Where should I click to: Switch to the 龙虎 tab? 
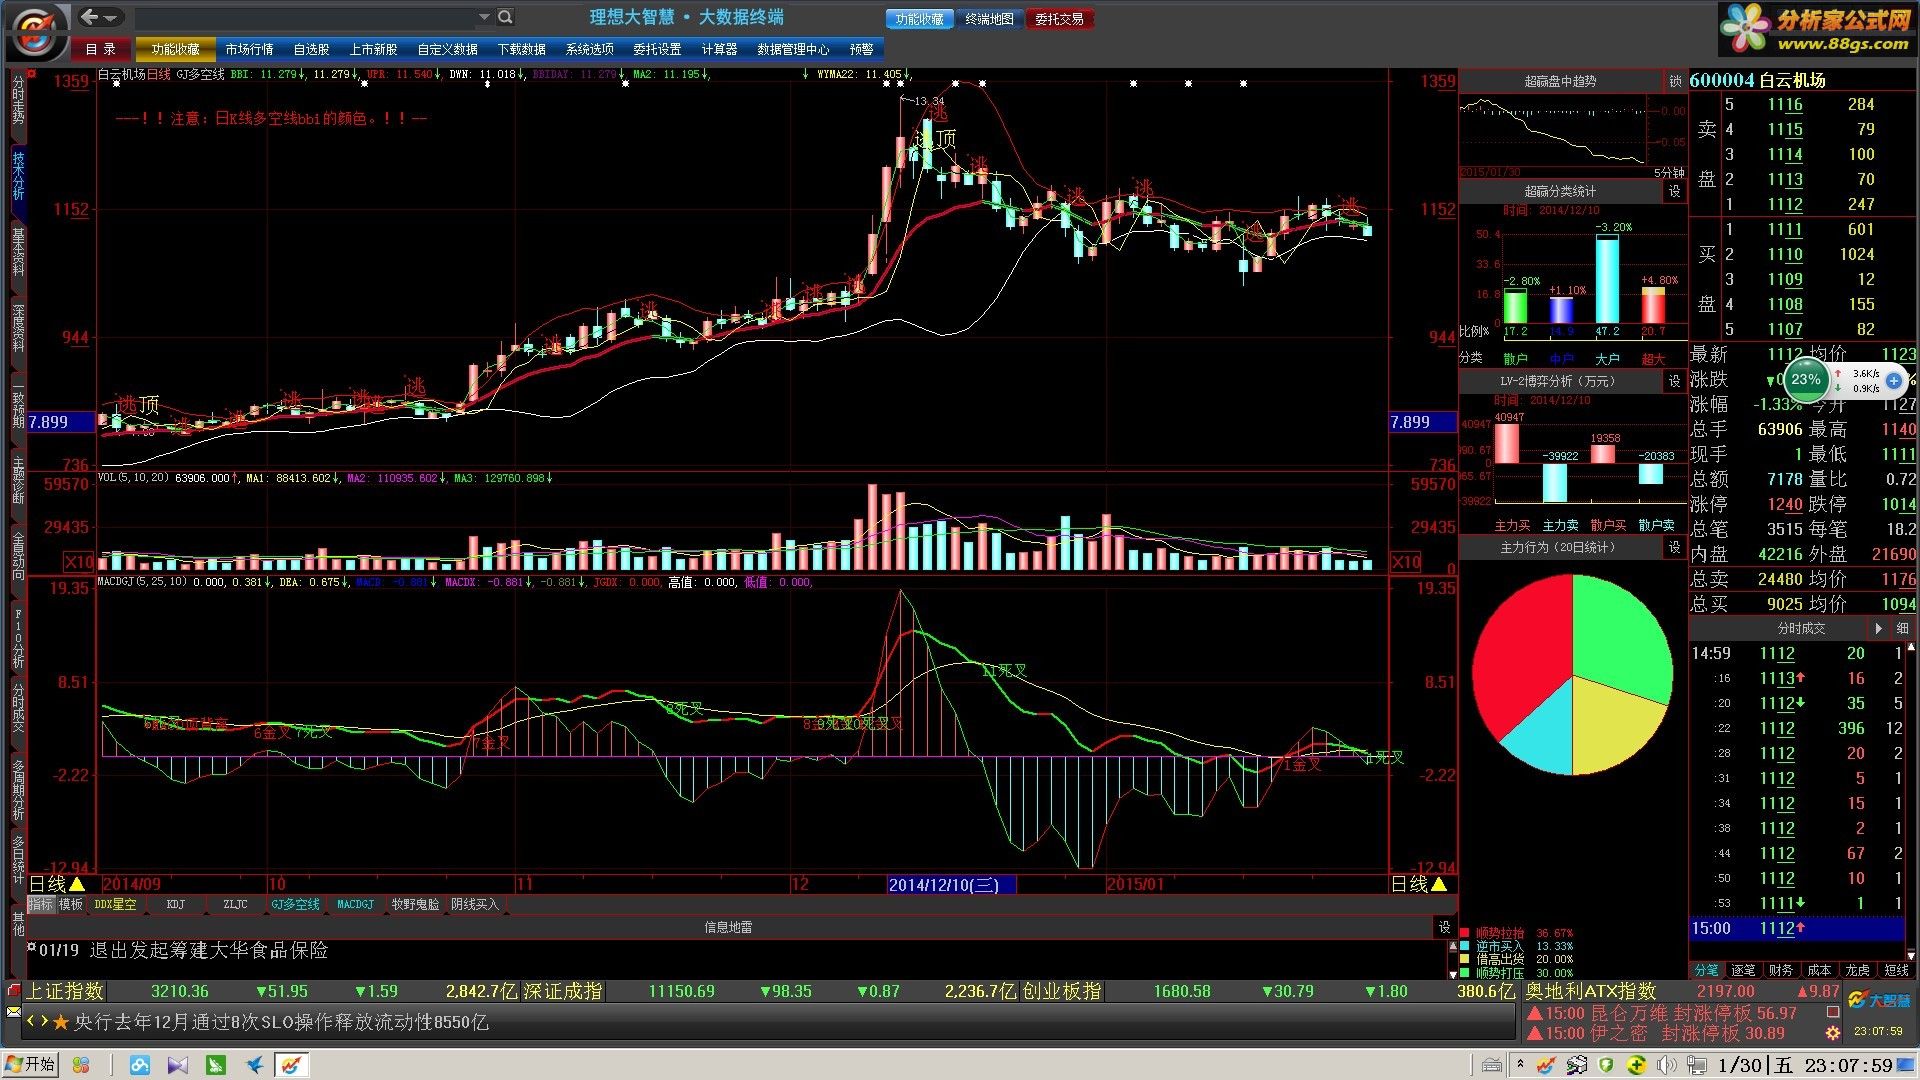[x=1857, y=970]
